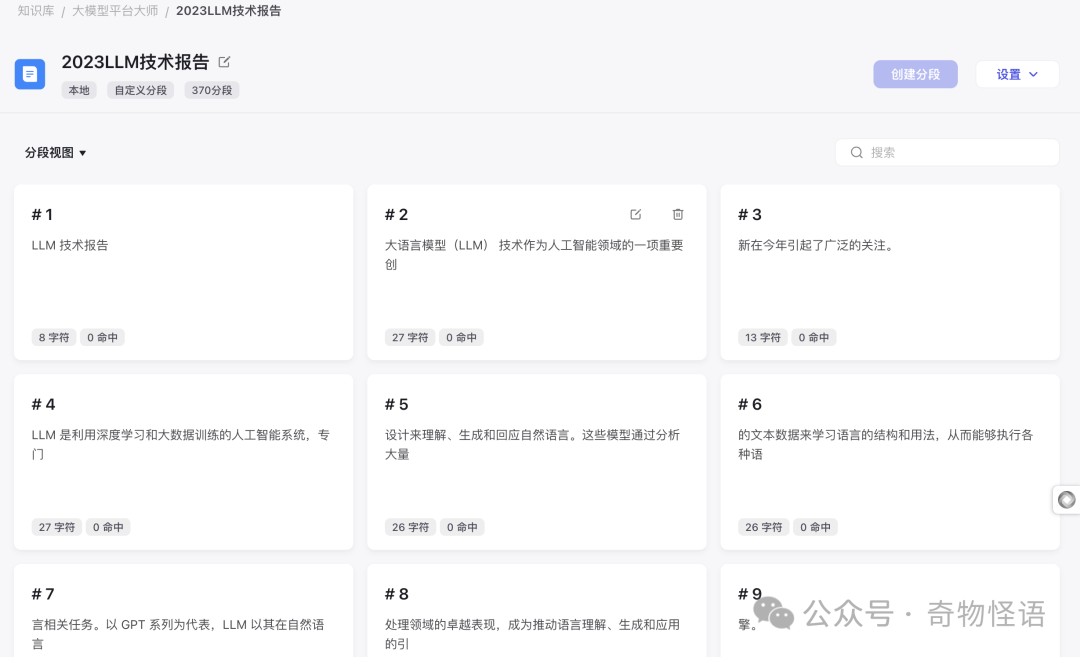Open segment card #1 LLM 技术报告
Viewport: 1080px width, 657px height.
pyautogui.click(x=183, y=272)
